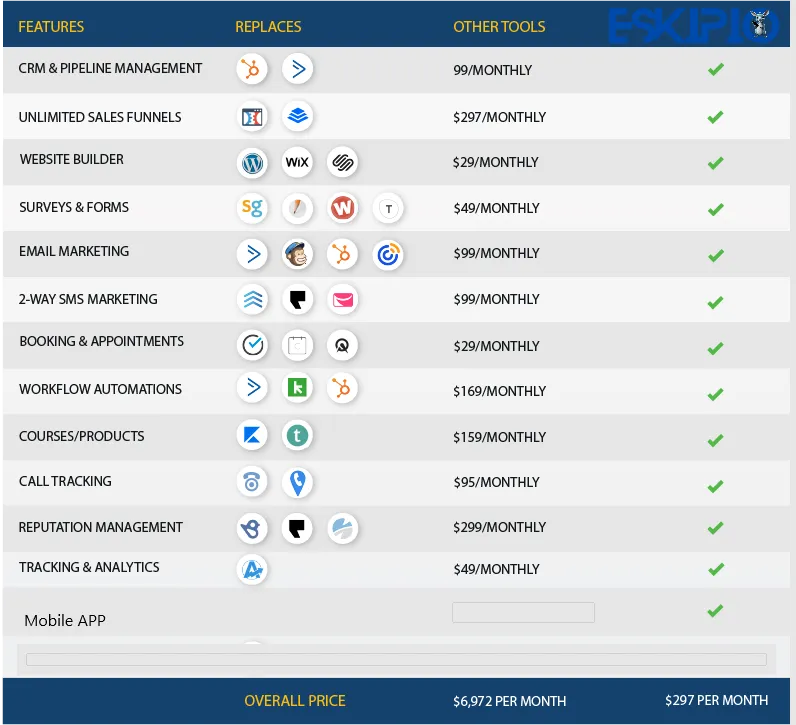Click SG icon in Surveys & Forms row

[x=252, y=208]
